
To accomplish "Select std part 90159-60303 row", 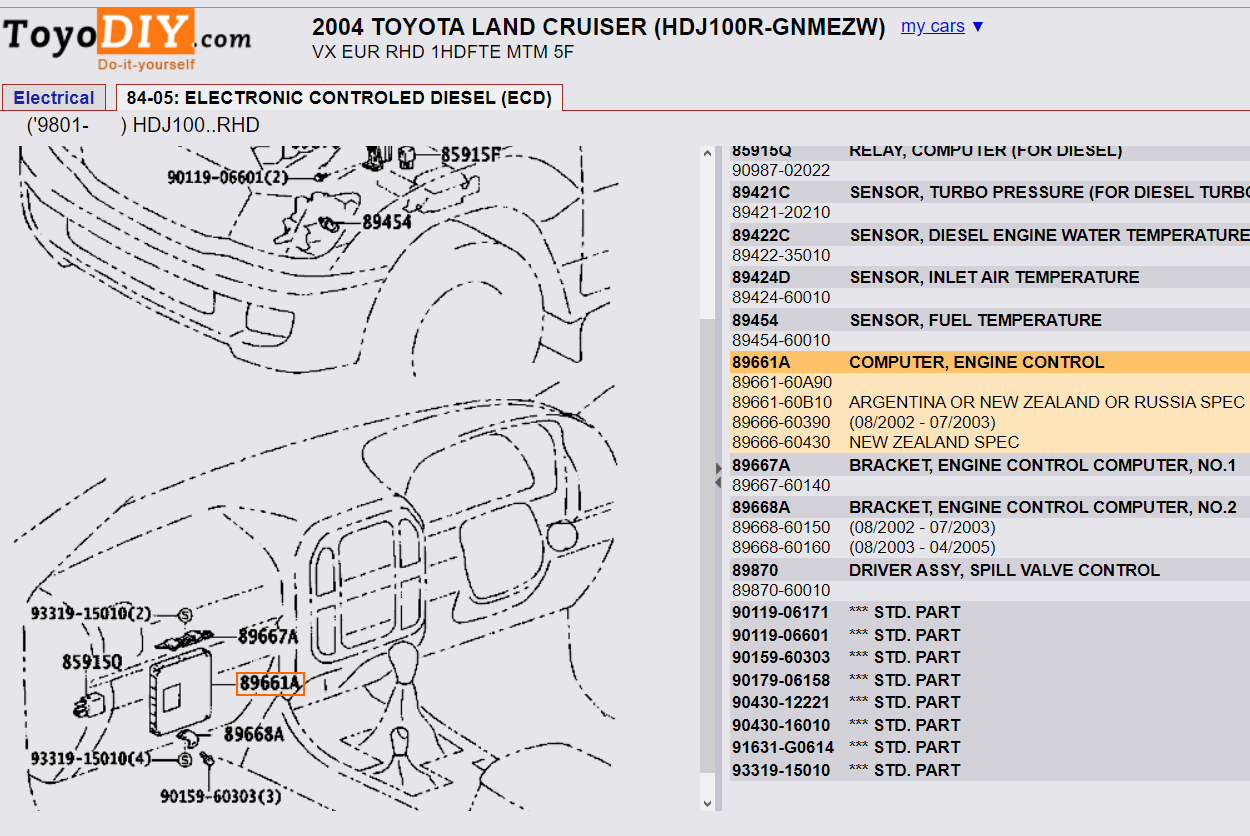I will click(x=990, y=657).
